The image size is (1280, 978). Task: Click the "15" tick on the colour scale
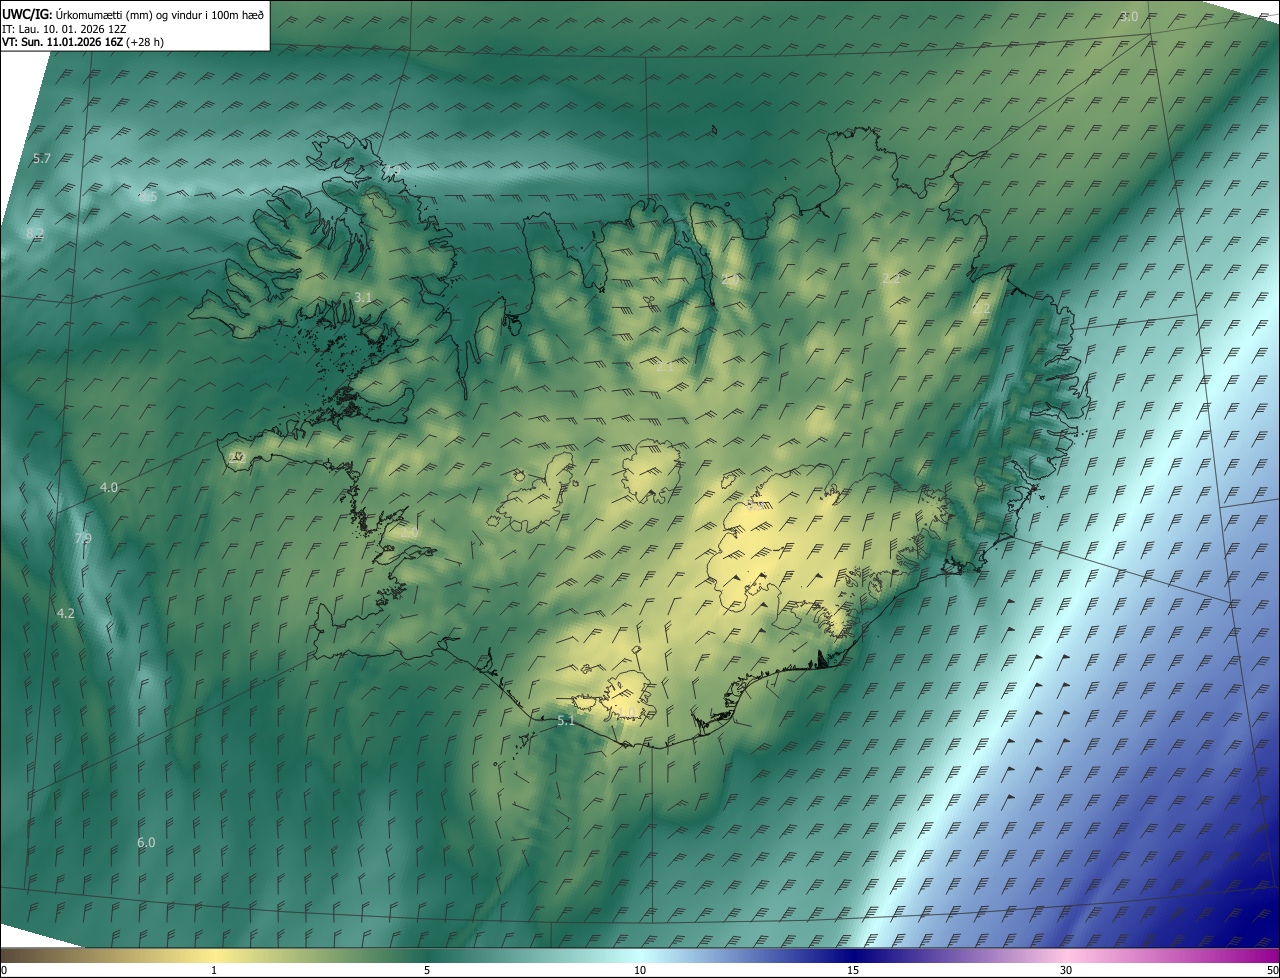tap(853, 970)
